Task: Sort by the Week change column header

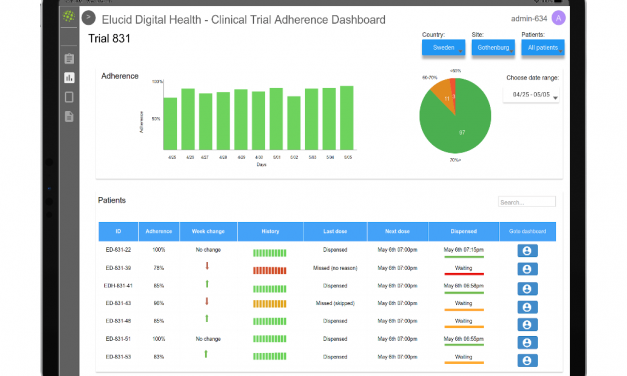Action: (x=208, y=232)
